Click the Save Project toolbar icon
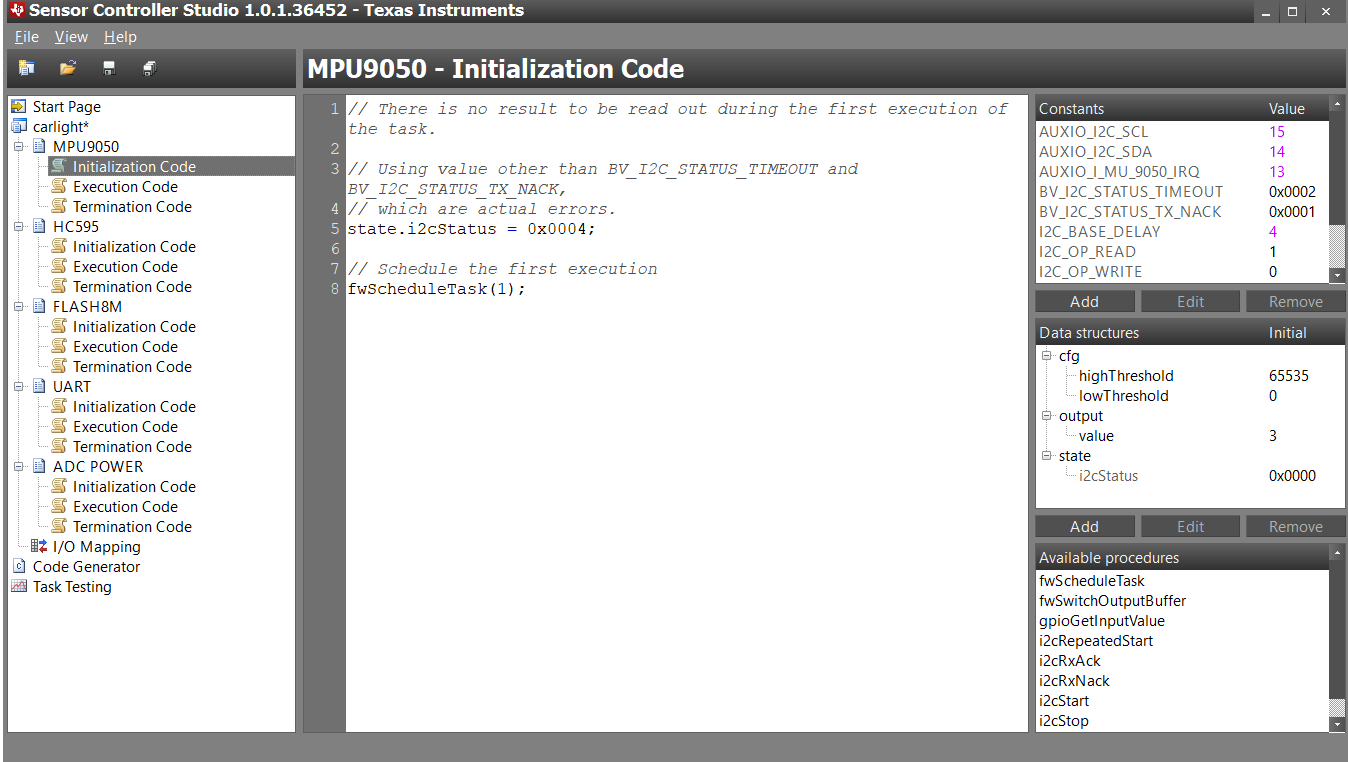 click(x=109, y=68)
